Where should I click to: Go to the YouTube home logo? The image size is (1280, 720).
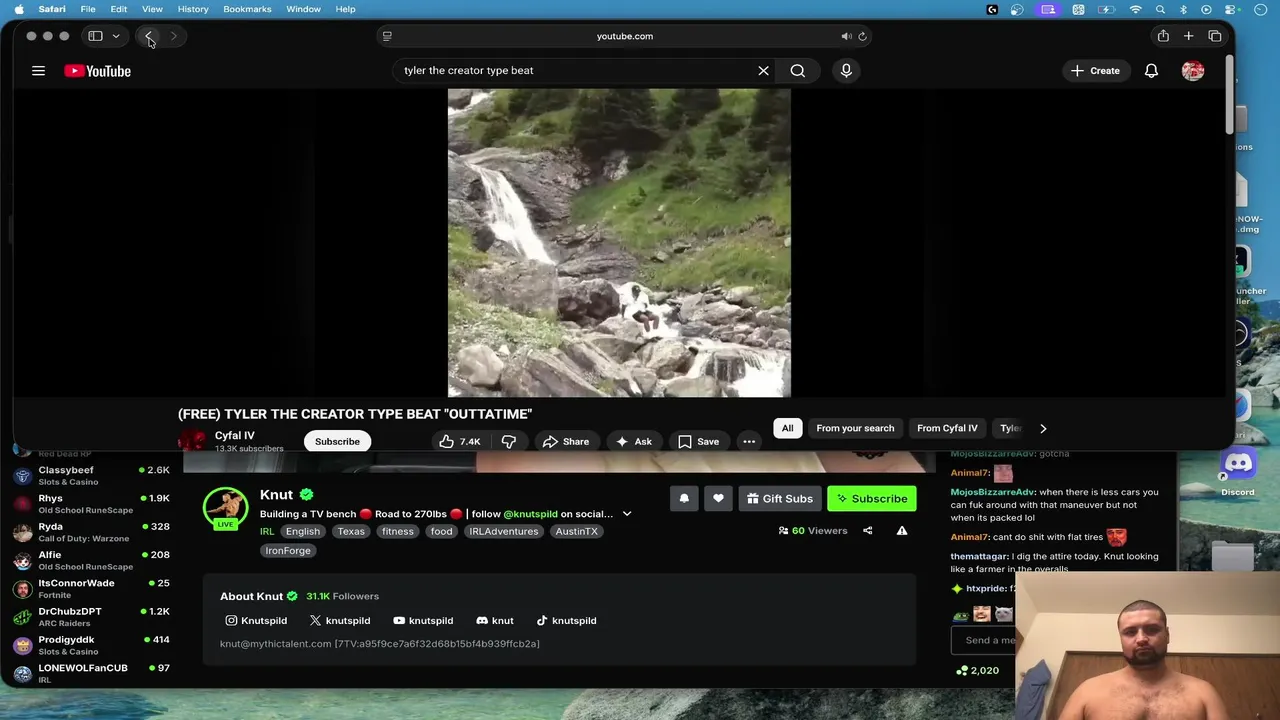(98, 71)
